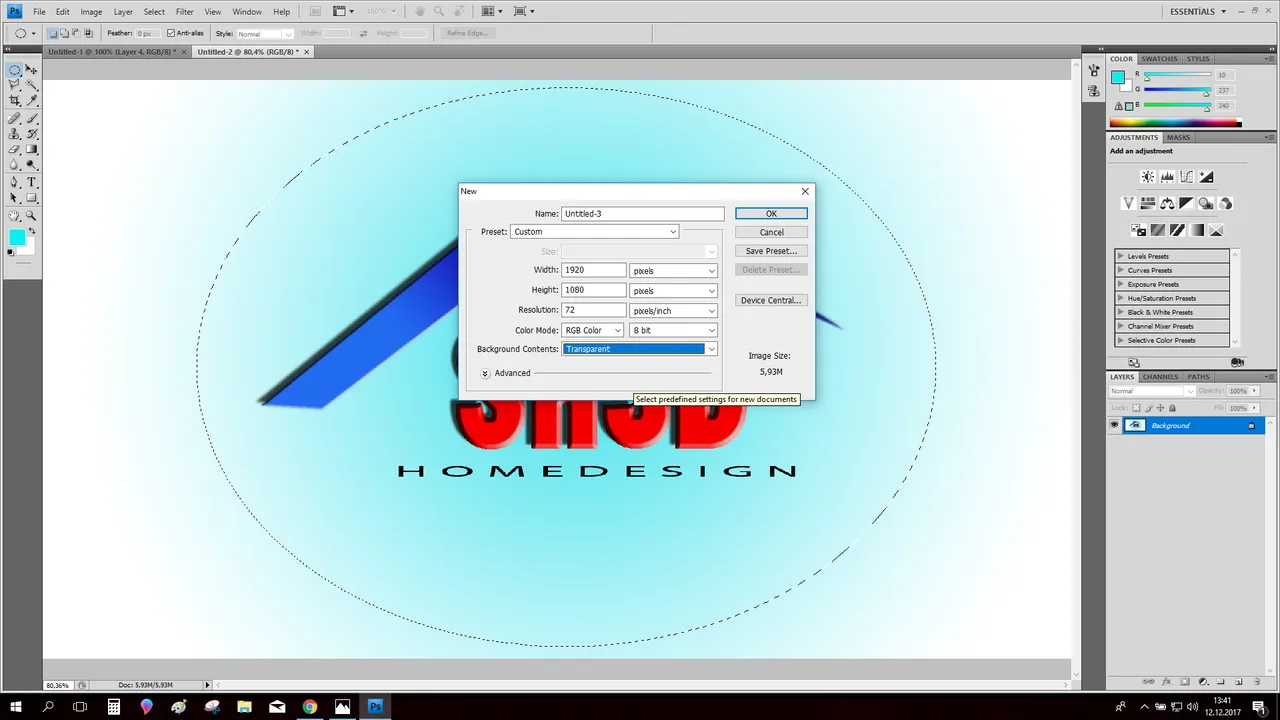Switch to the Masks tab
Image resolution: width=1280 pixels, height=720 pixels.
[1179, 137]
